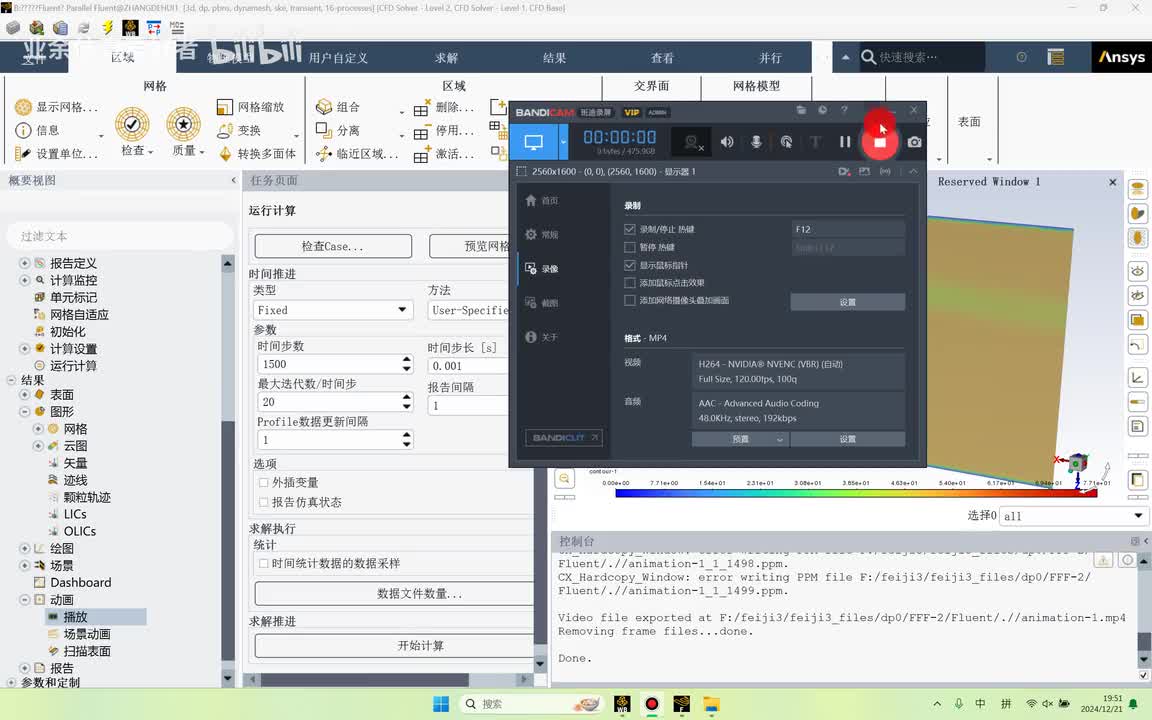This screenshot has height=720, width=1152.
Task: Click 临近区域 adjacency icon
Action: coord(324,154)
